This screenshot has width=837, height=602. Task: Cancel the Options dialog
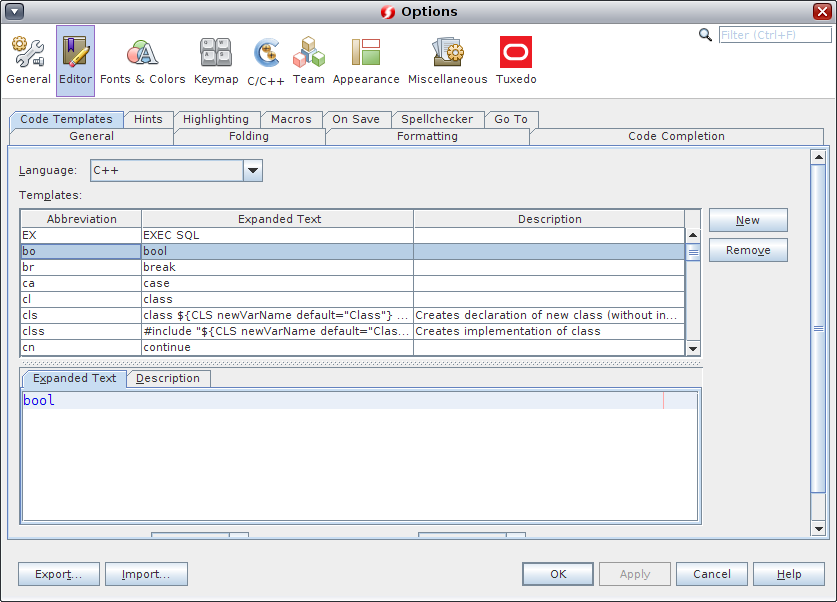click(x=712, y=574)
